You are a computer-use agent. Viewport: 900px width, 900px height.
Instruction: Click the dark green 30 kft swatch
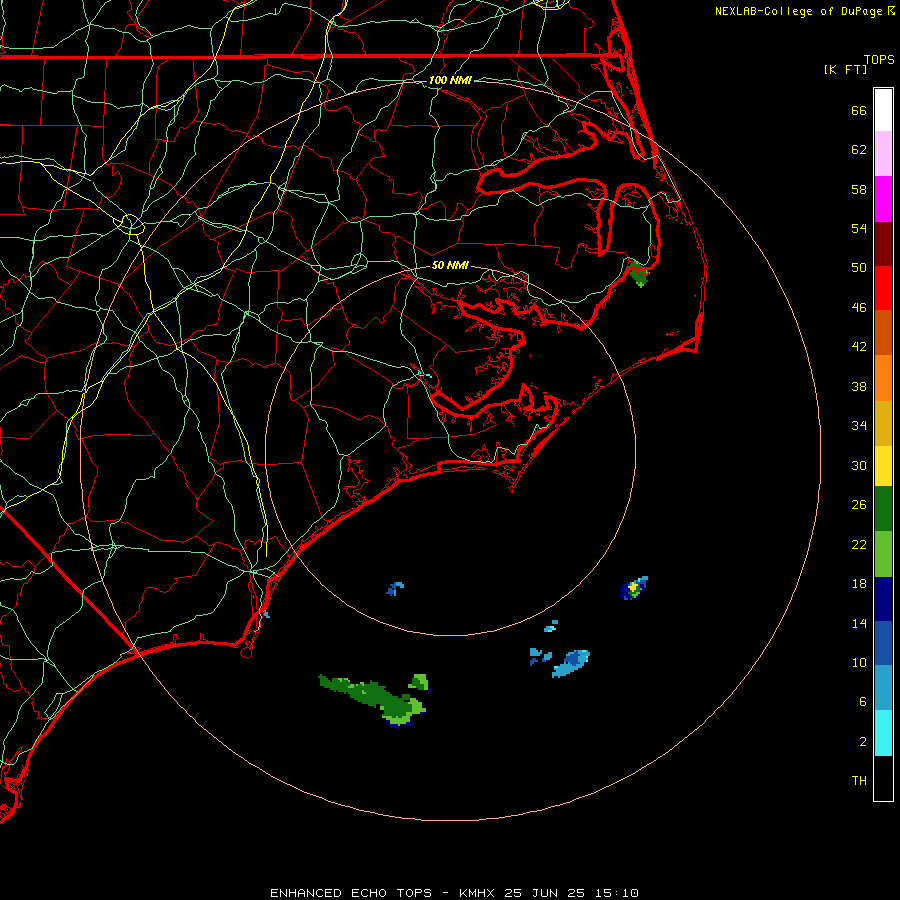[883, 509]
